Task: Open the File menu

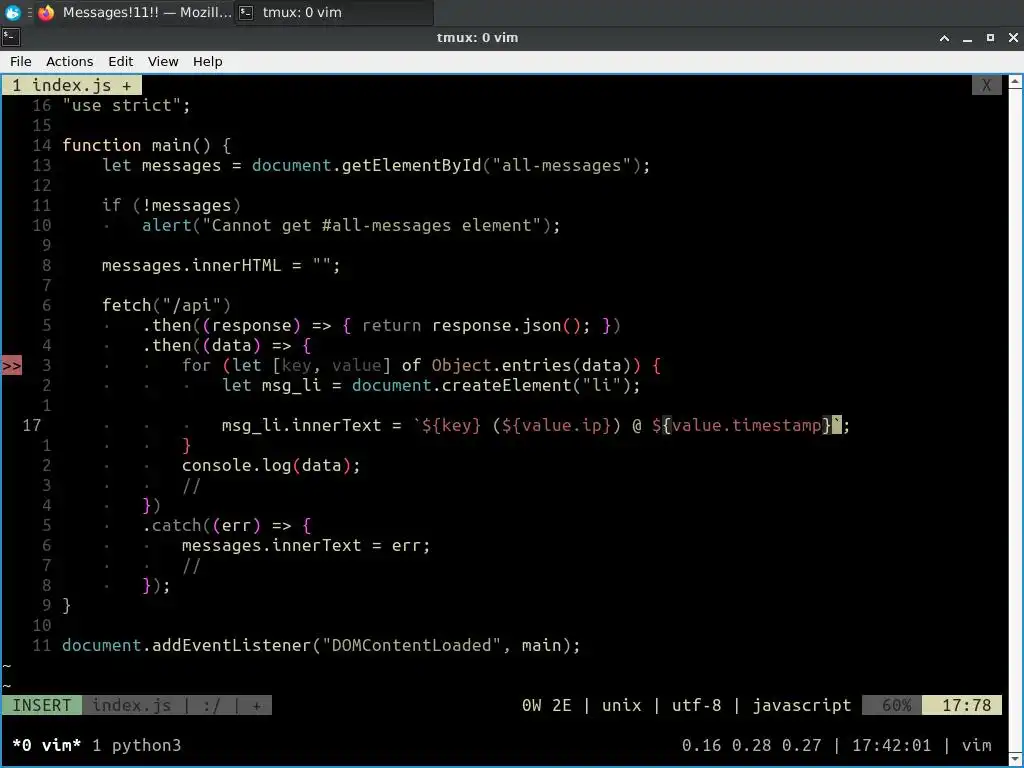Action: (20, 61)
